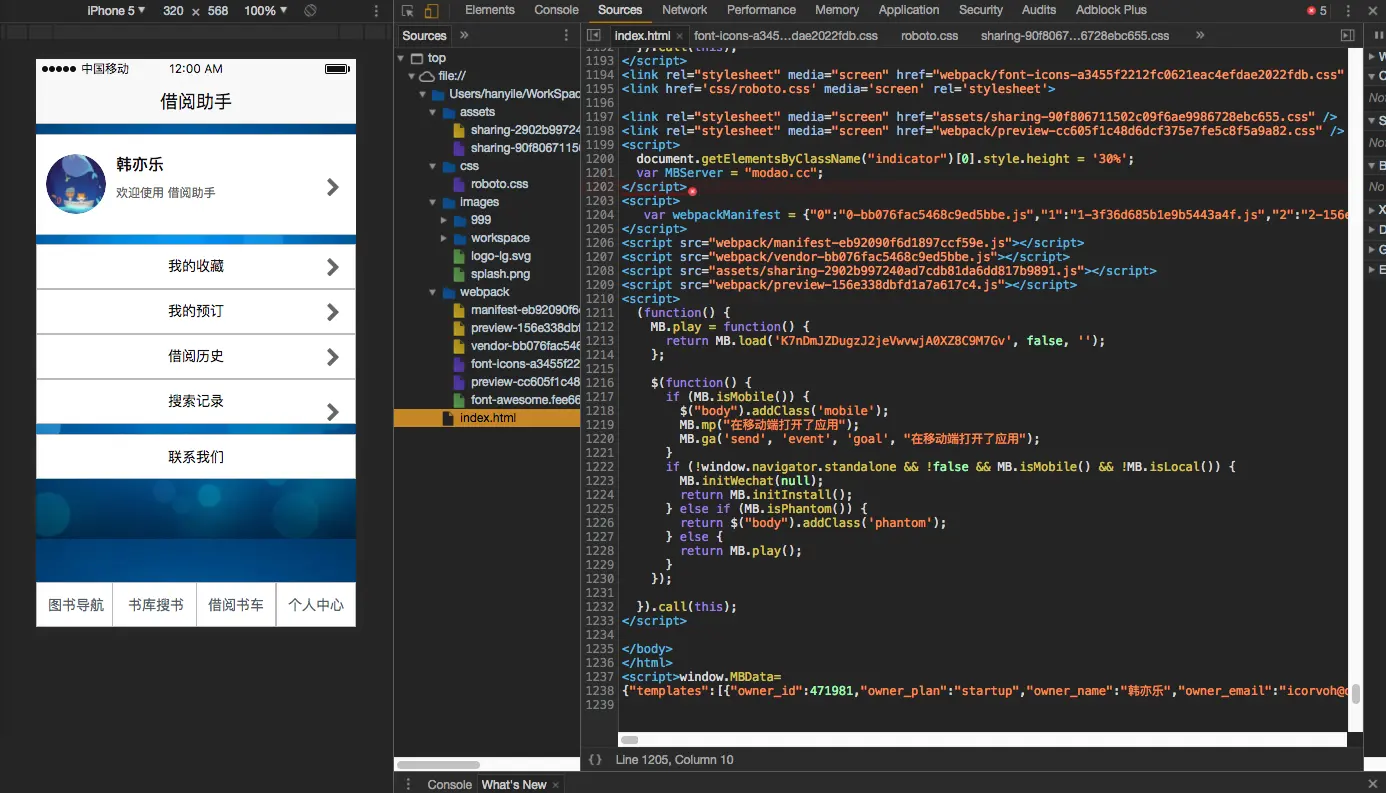Switch to roboto.css editor tab

click(x=929, y=35)
